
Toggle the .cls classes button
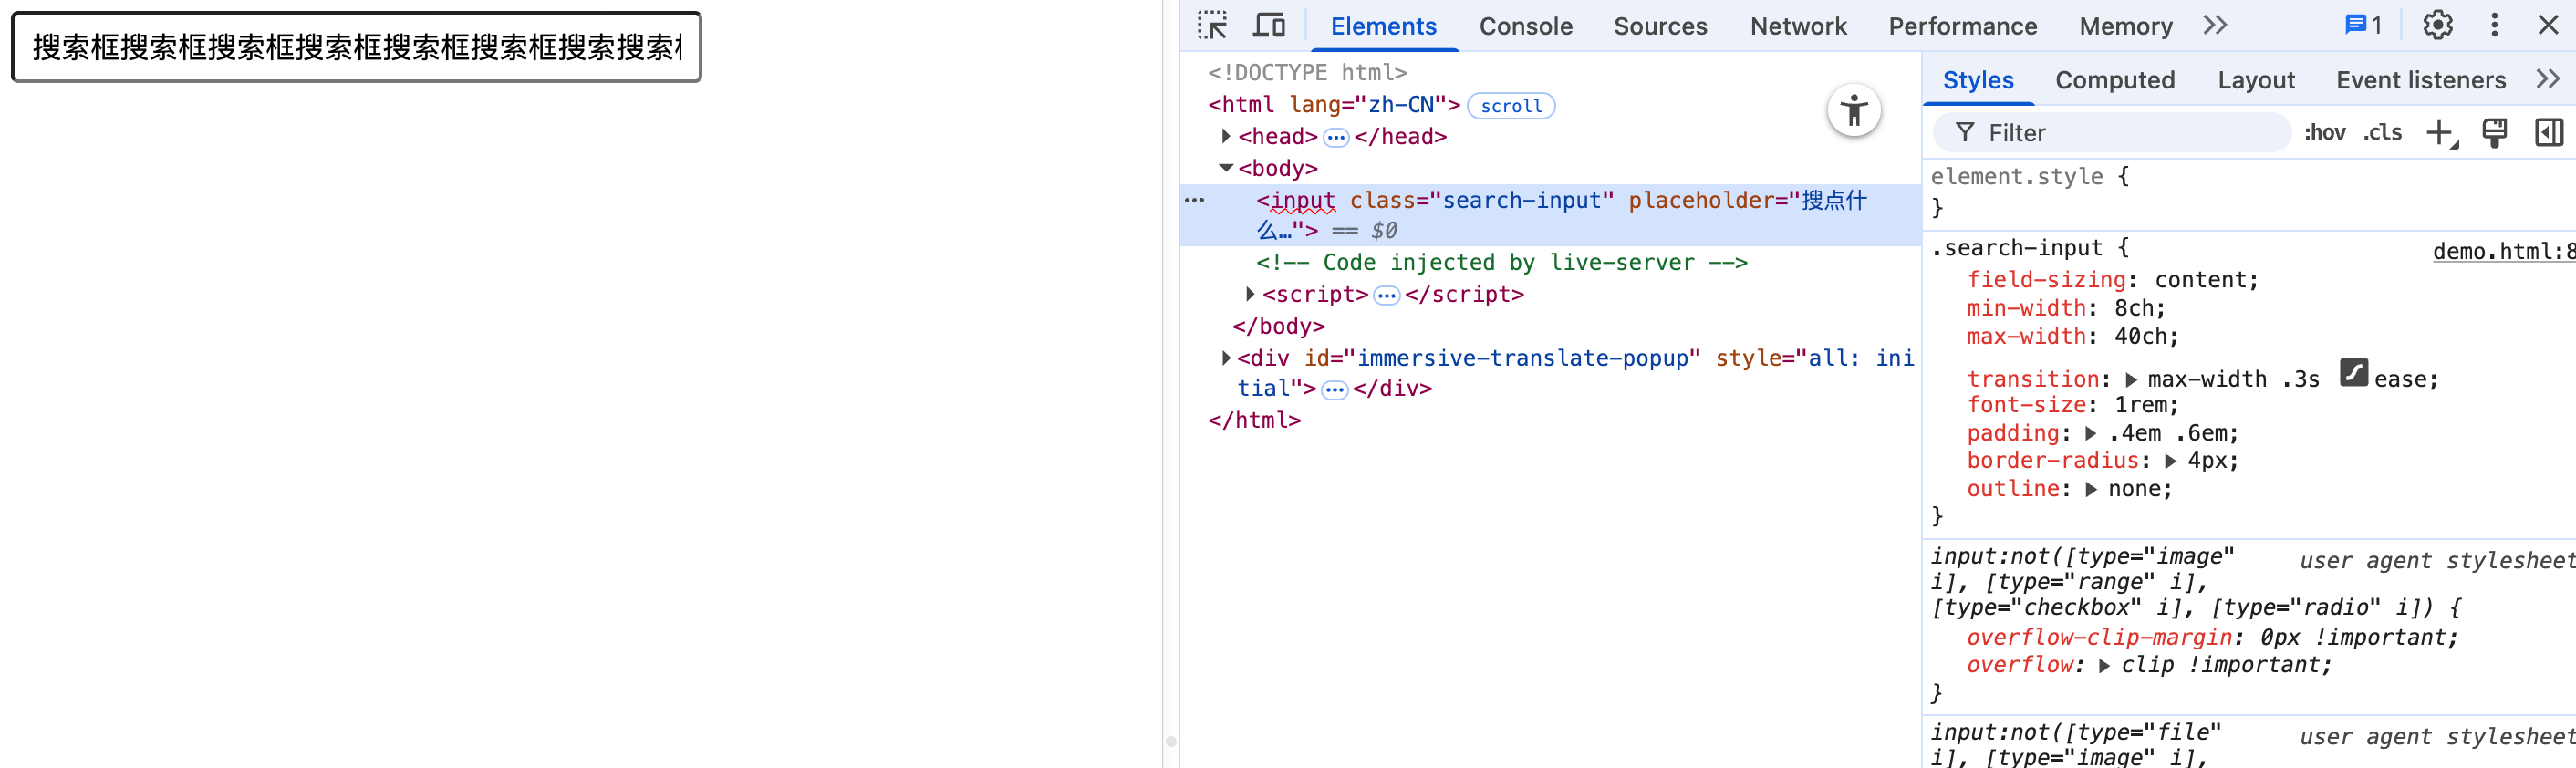2383,132
